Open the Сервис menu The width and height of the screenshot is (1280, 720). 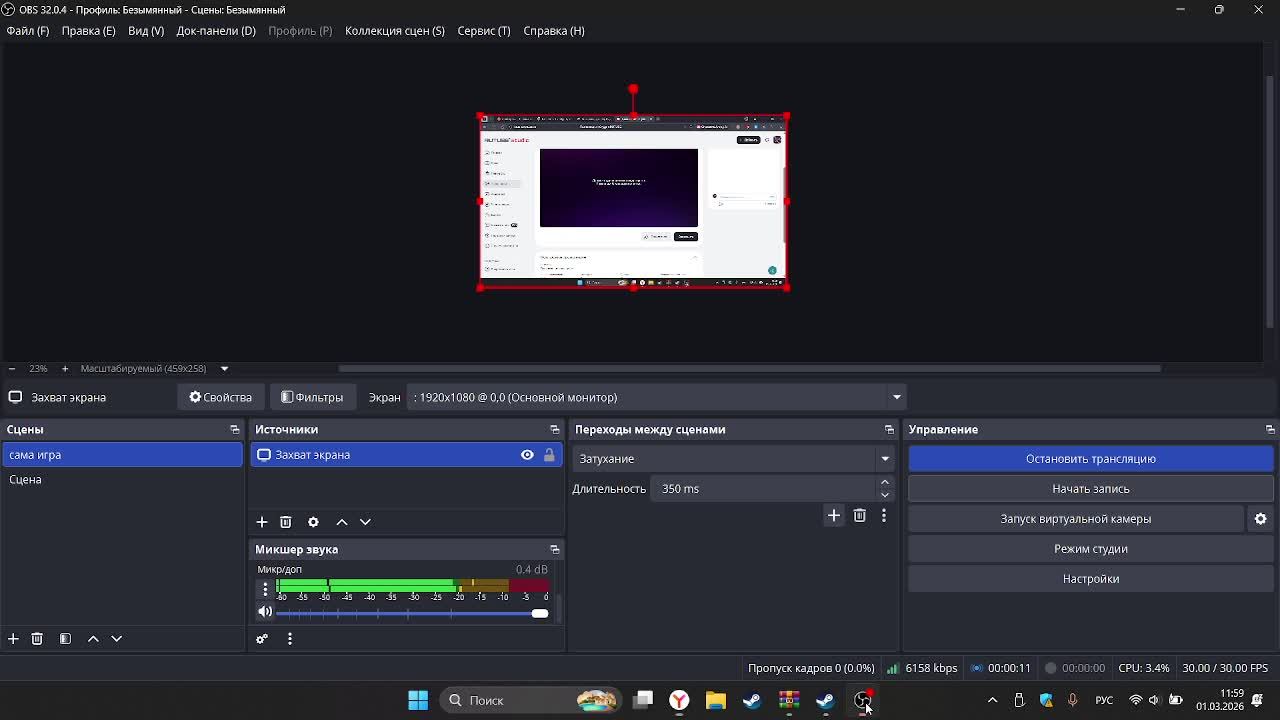484,31
